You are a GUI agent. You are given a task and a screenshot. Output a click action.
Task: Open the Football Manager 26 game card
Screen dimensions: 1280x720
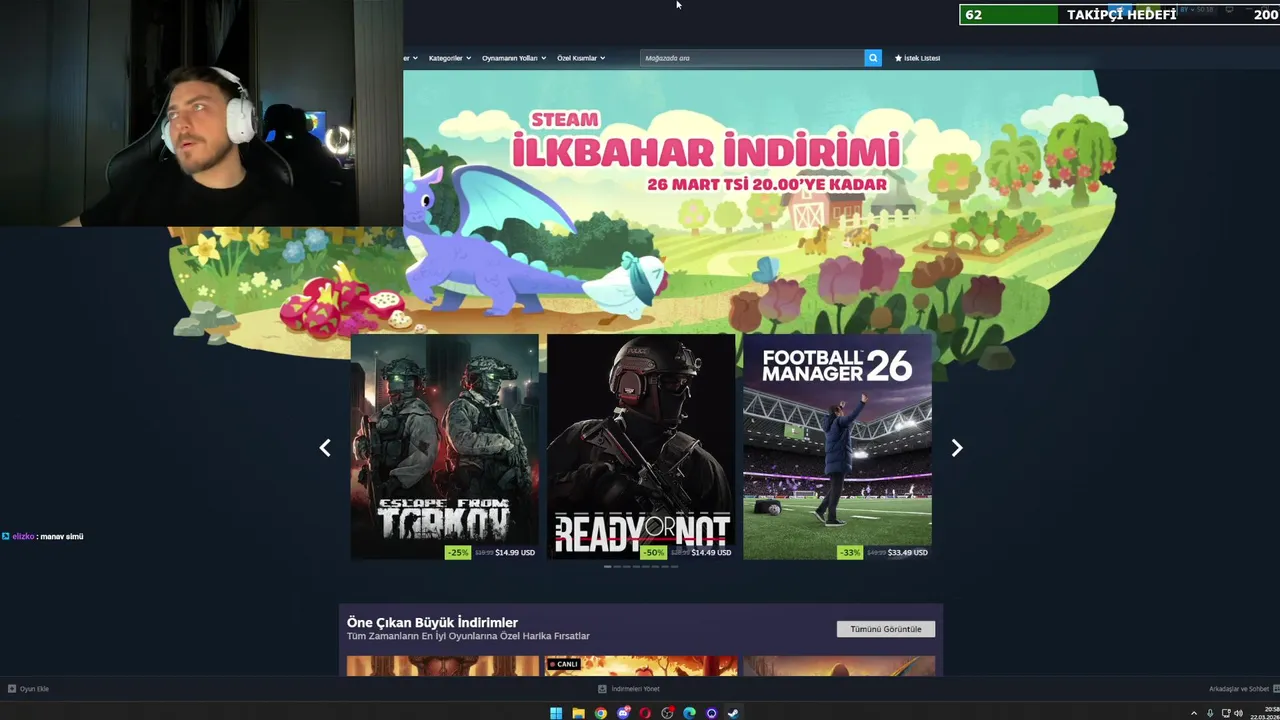pyautogui.click(x=838, y=447)
